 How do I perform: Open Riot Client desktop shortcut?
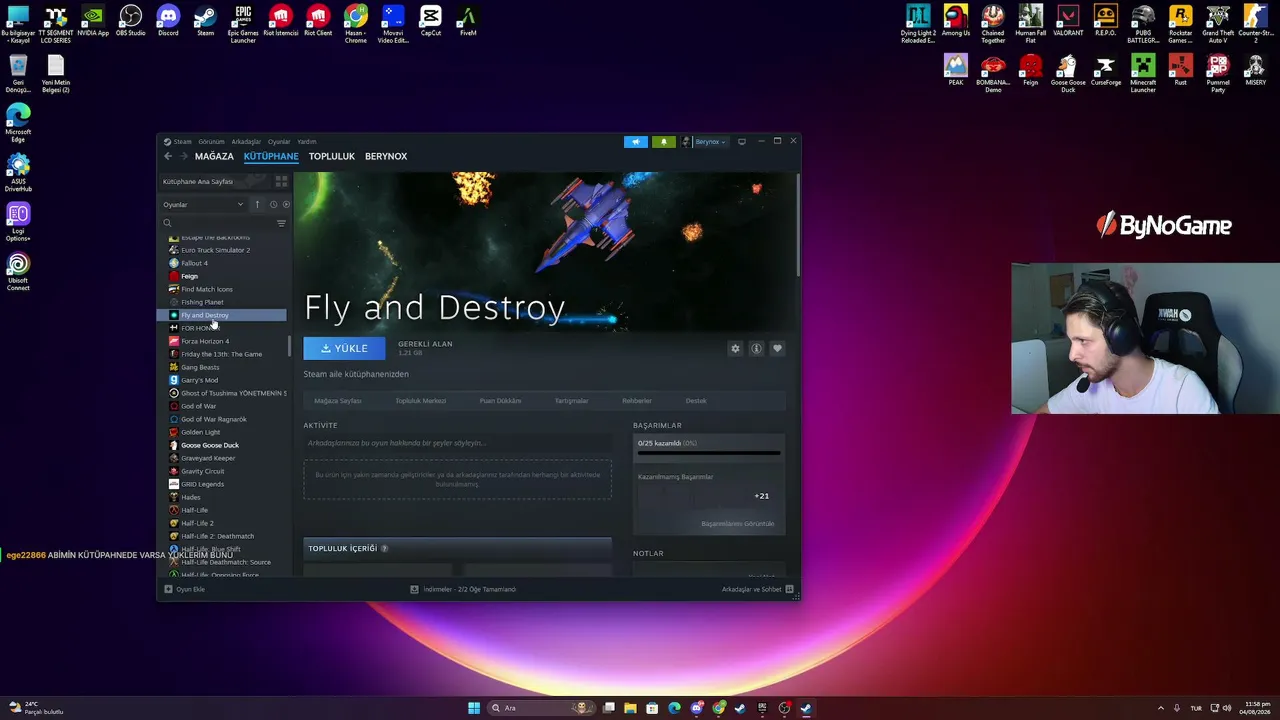[x=318, y=20]
